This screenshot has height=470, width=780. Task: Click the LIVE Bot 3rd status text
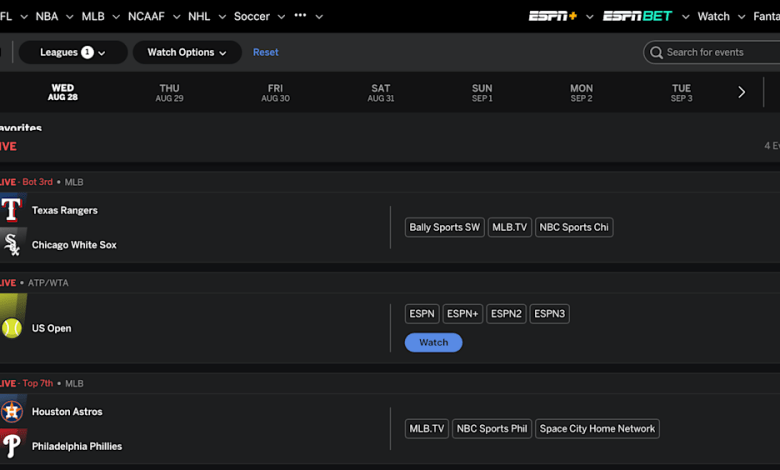click(x=26, y=182)
